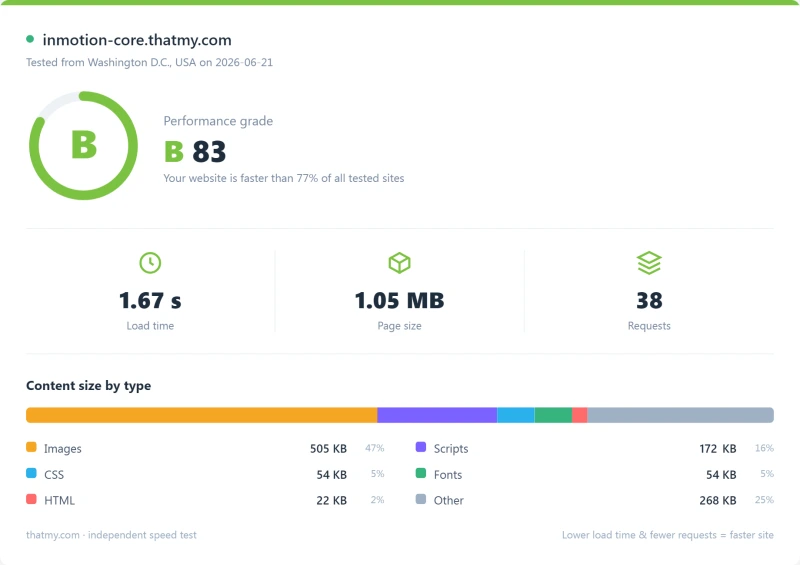Image resolution: width=800 pixels, height=565 pixels.
Task: Click the 'CSS' legend label
Action: pos(54,475)
